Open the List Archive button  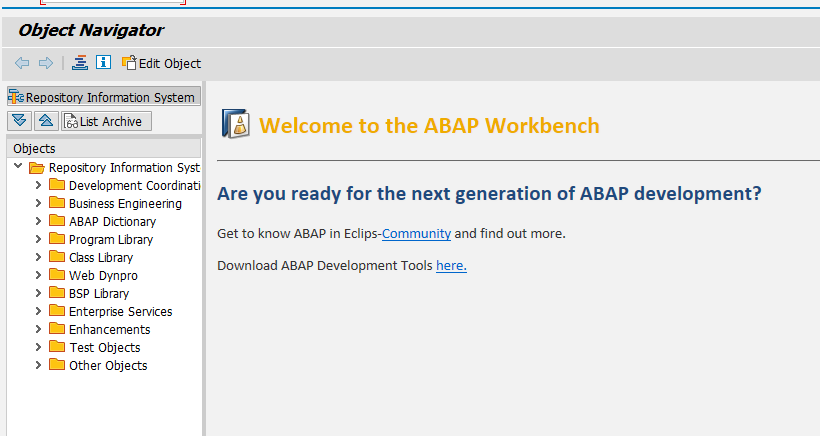point(107,121)
